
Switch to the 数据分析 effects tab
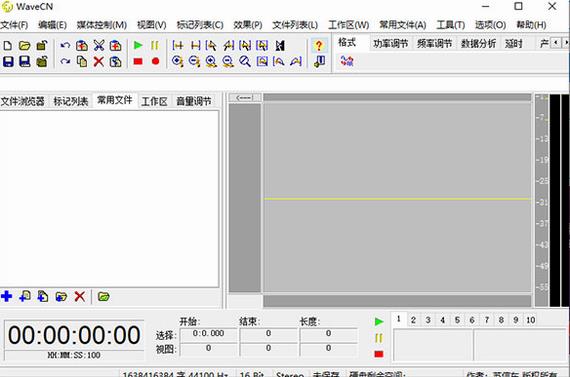pos(478,44)
